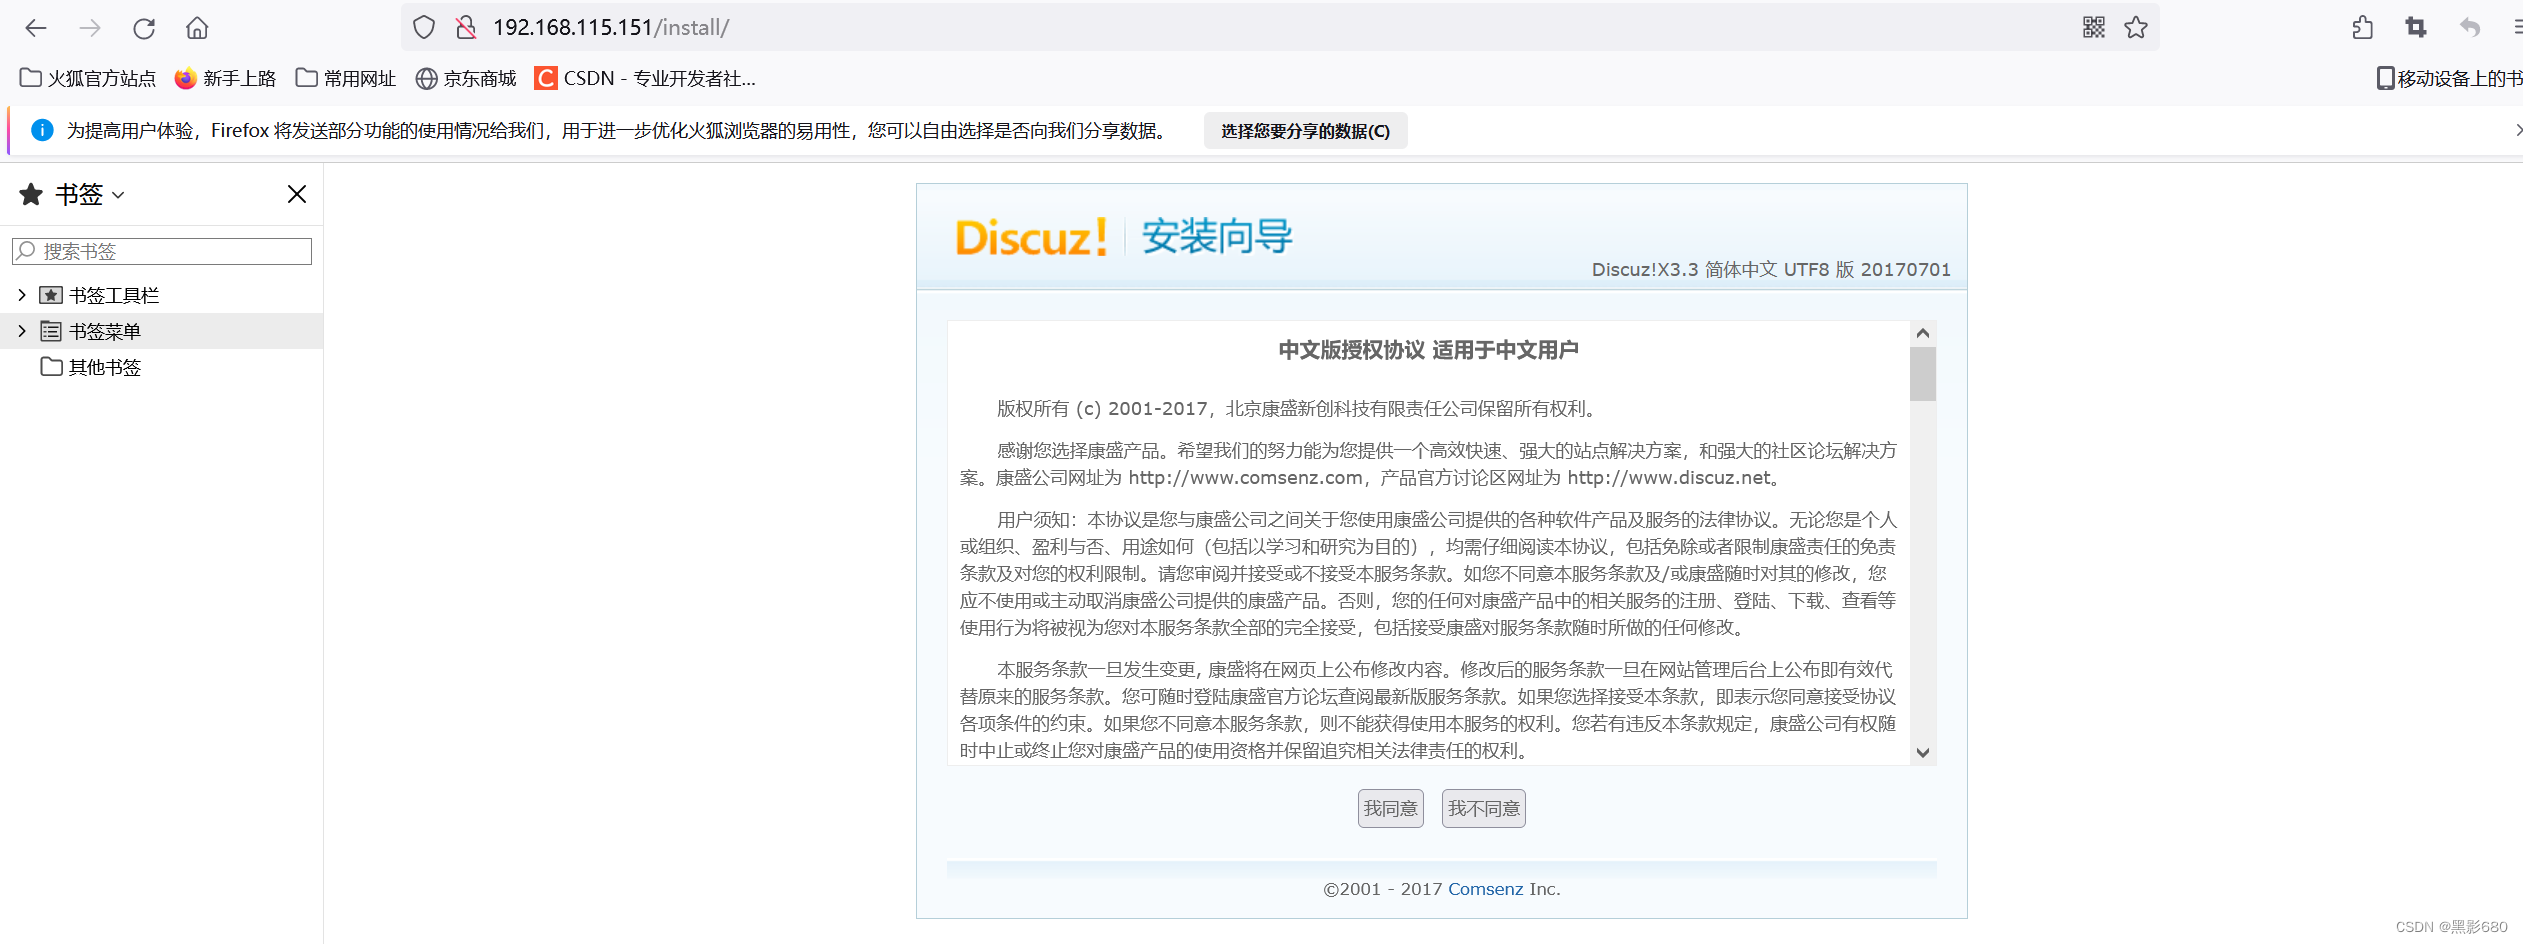Click the insecure connection lock icon
The width and height of the screenshot is (2523, 944).
(466, 28)
